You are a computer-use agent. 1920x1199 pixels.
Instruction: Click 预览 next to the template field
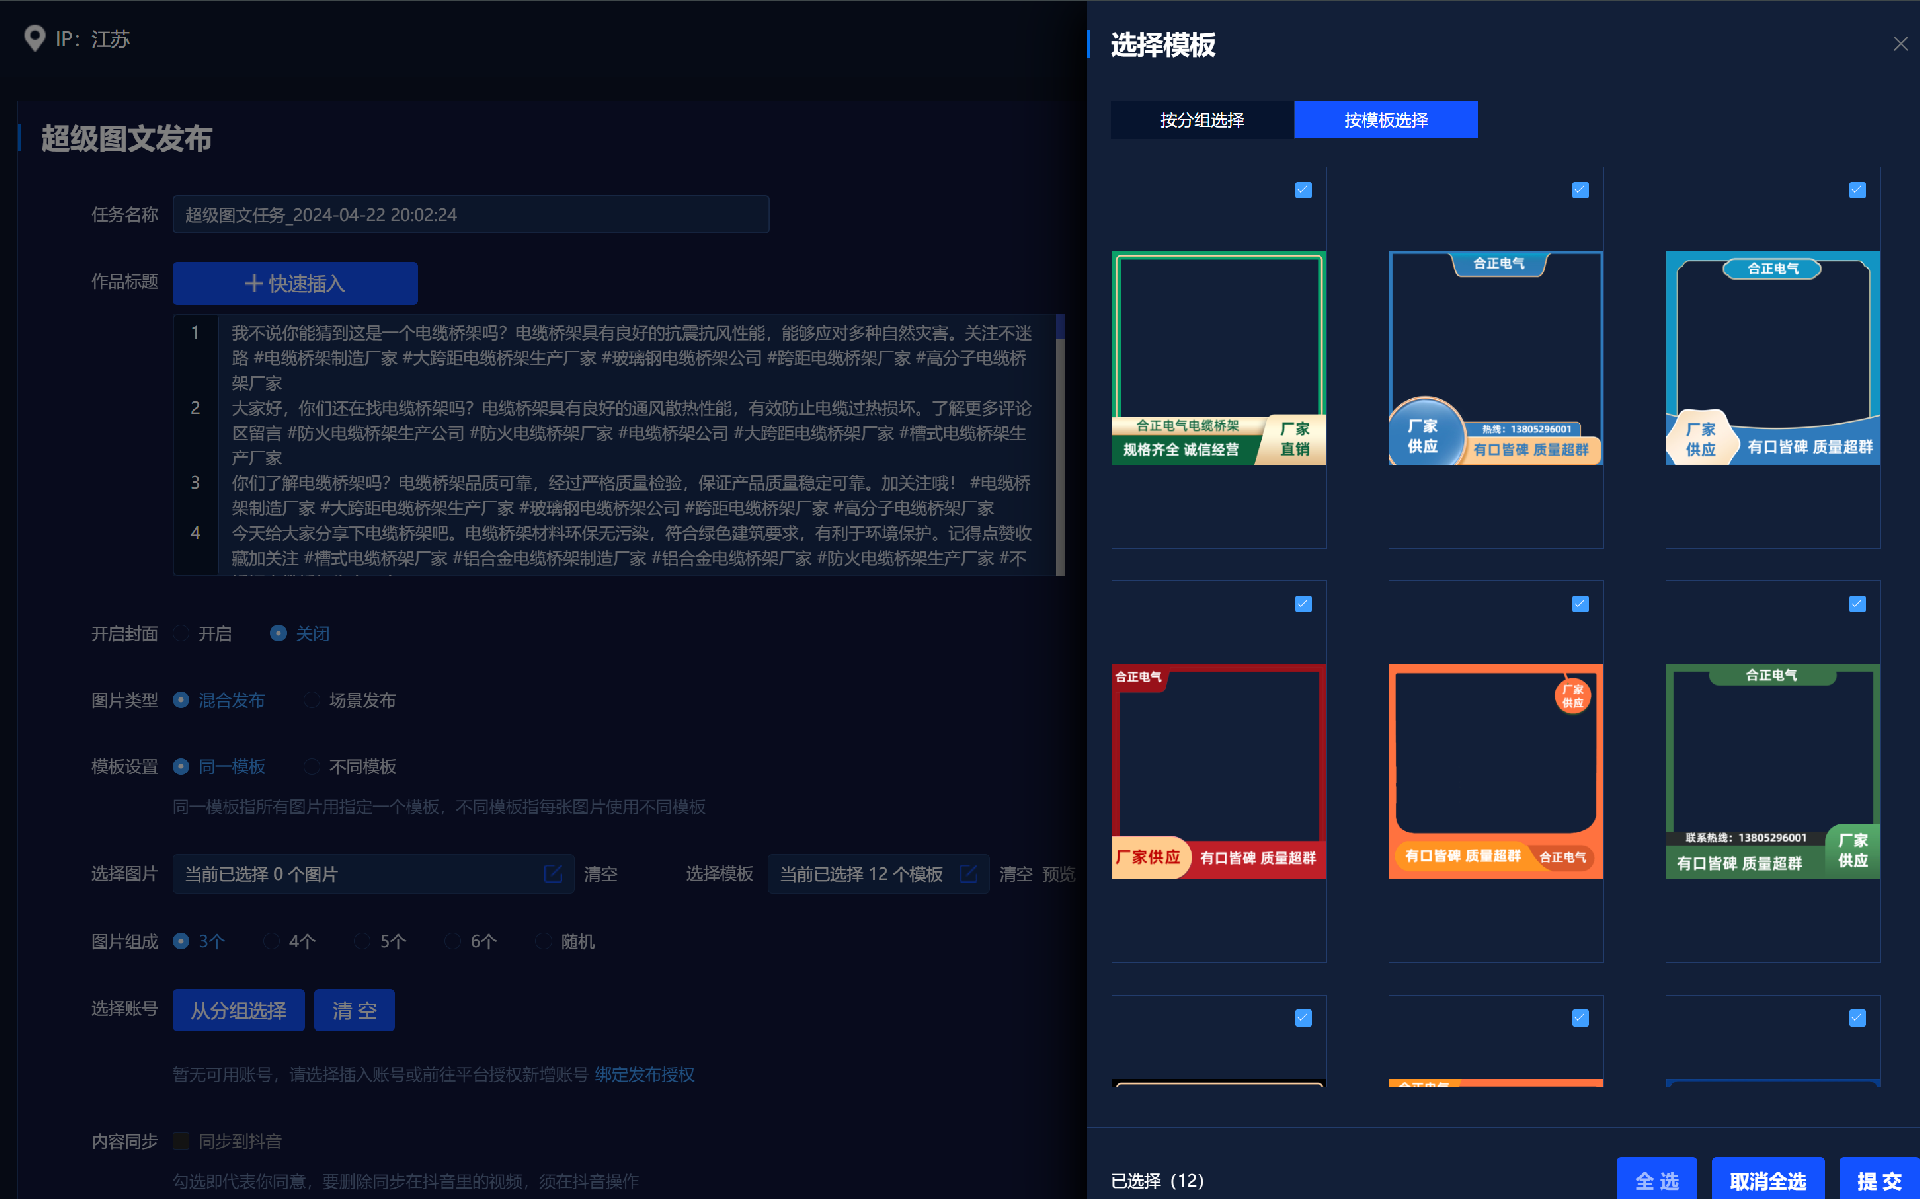click(x=1058, y=874)
